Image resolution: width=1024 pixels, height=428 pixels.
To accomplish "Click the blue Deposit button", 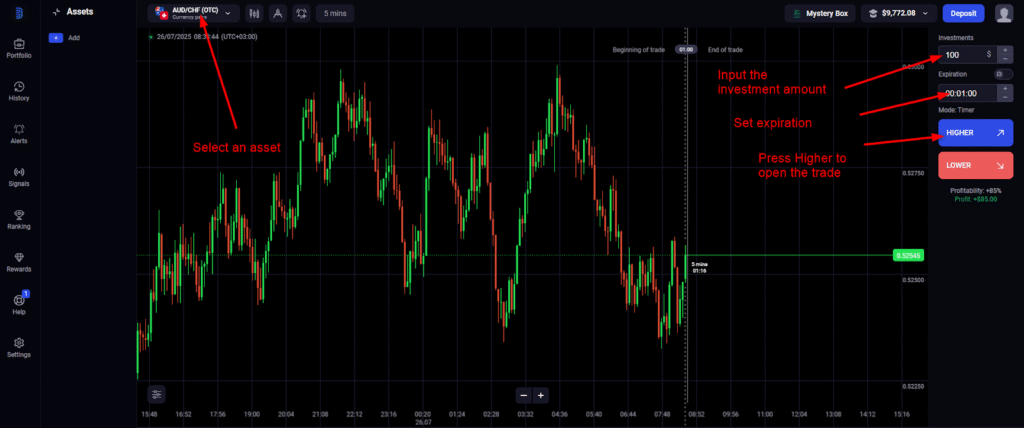I will click(x=963, y=14).
